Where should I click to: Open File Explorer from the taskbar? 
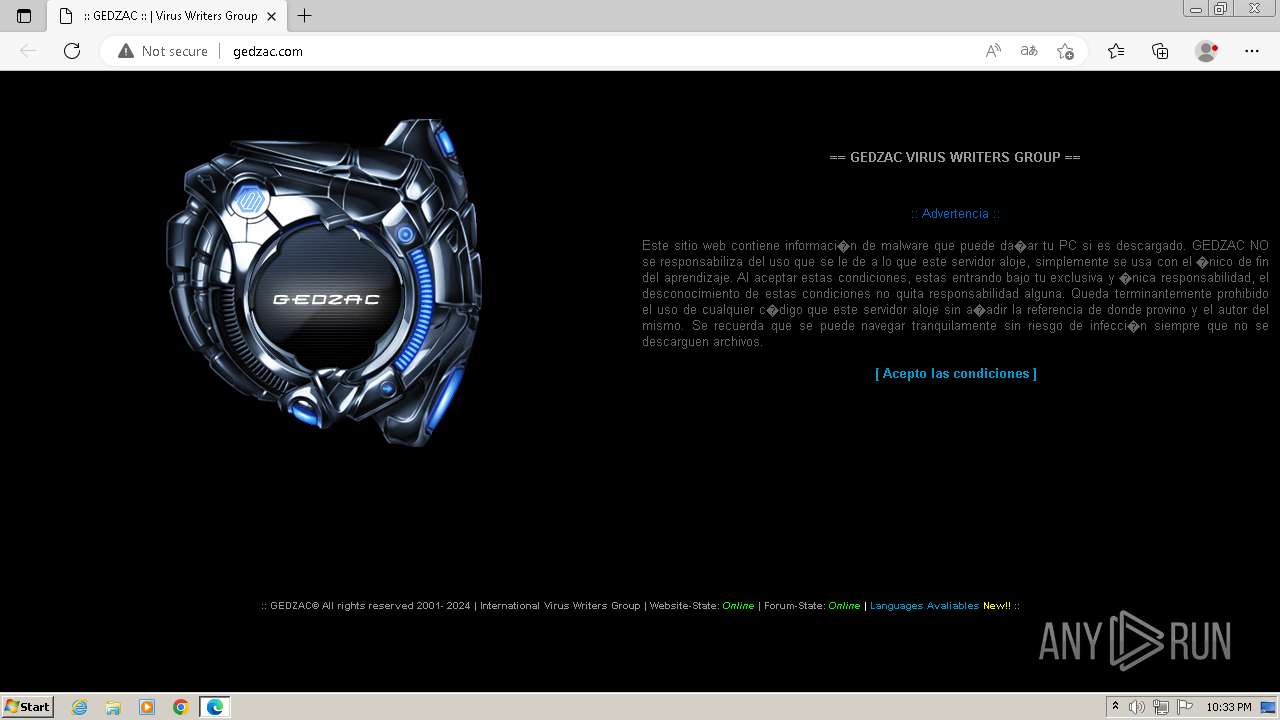point(113,707)
